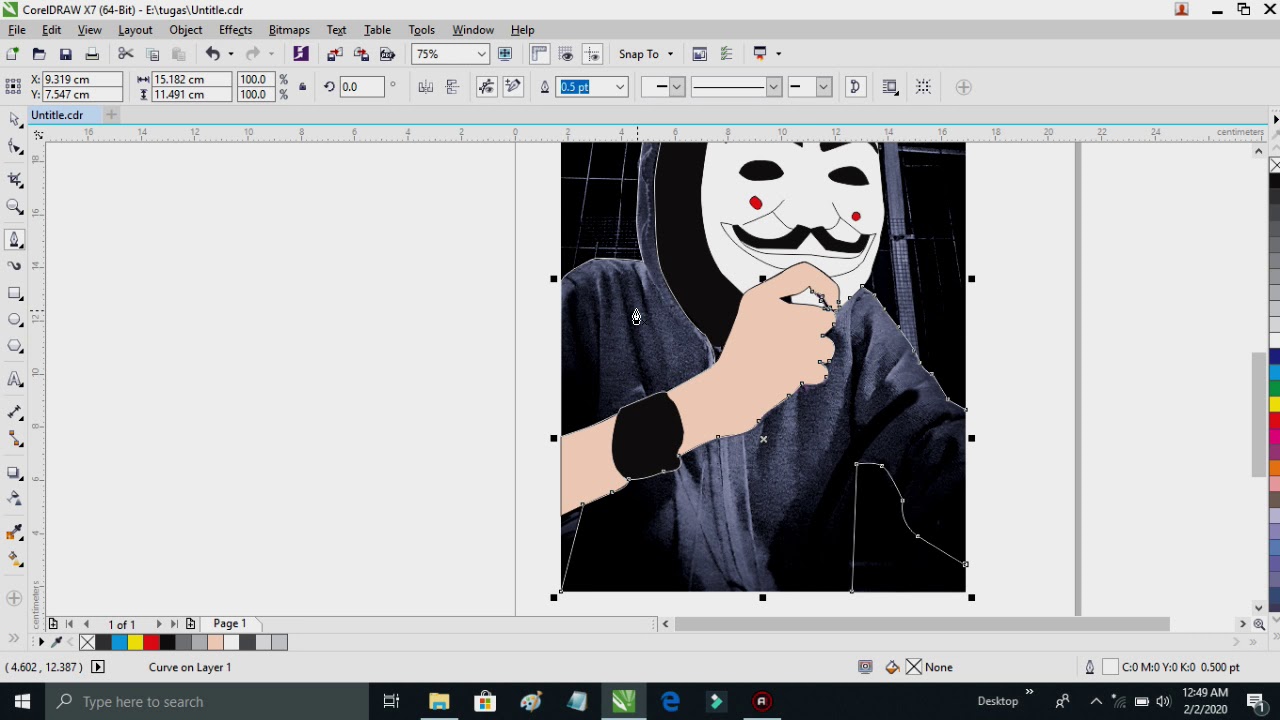Click the Wrap text button

tap(890, 87)
